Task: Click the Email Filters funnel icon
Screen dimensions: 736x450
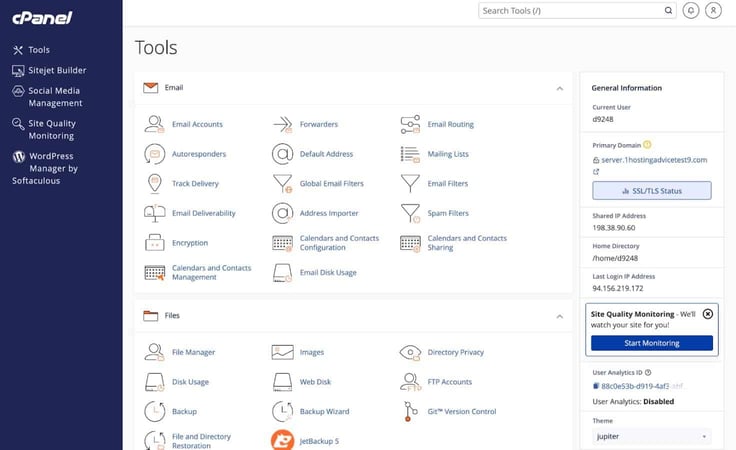Action: [x=410, y=183]
